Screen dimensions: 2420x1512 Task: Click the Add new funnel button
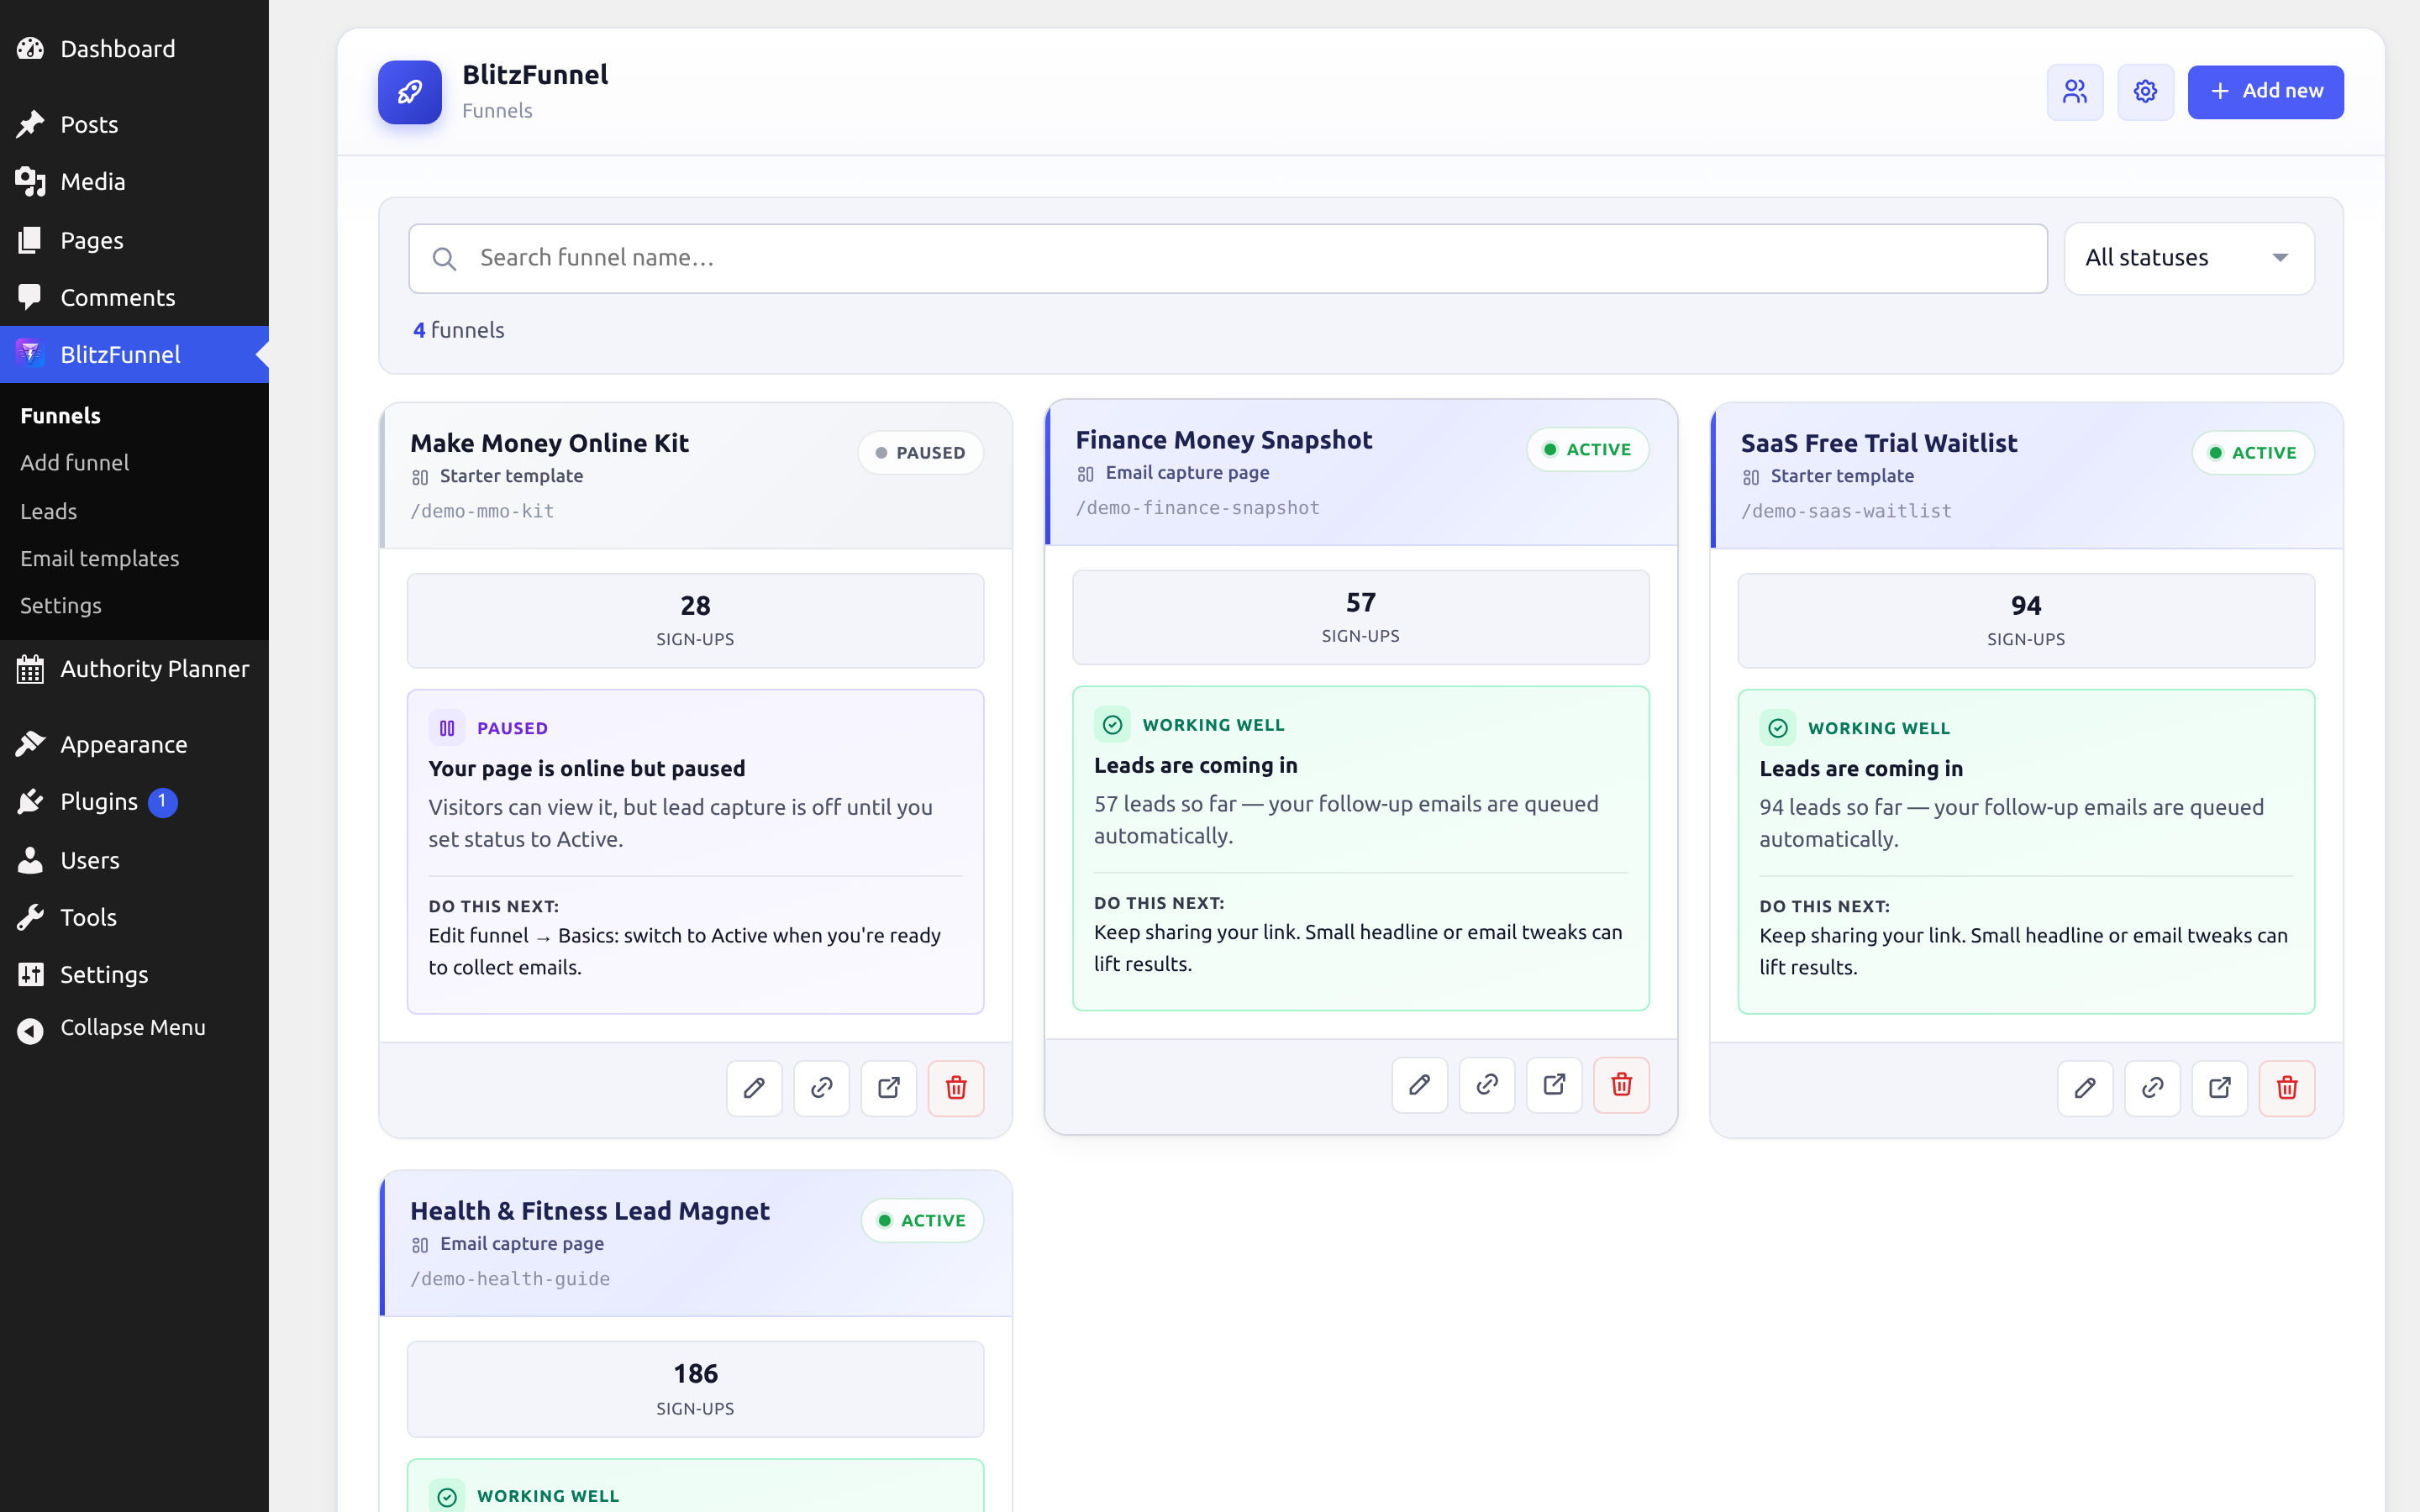tap(2265, 92)
